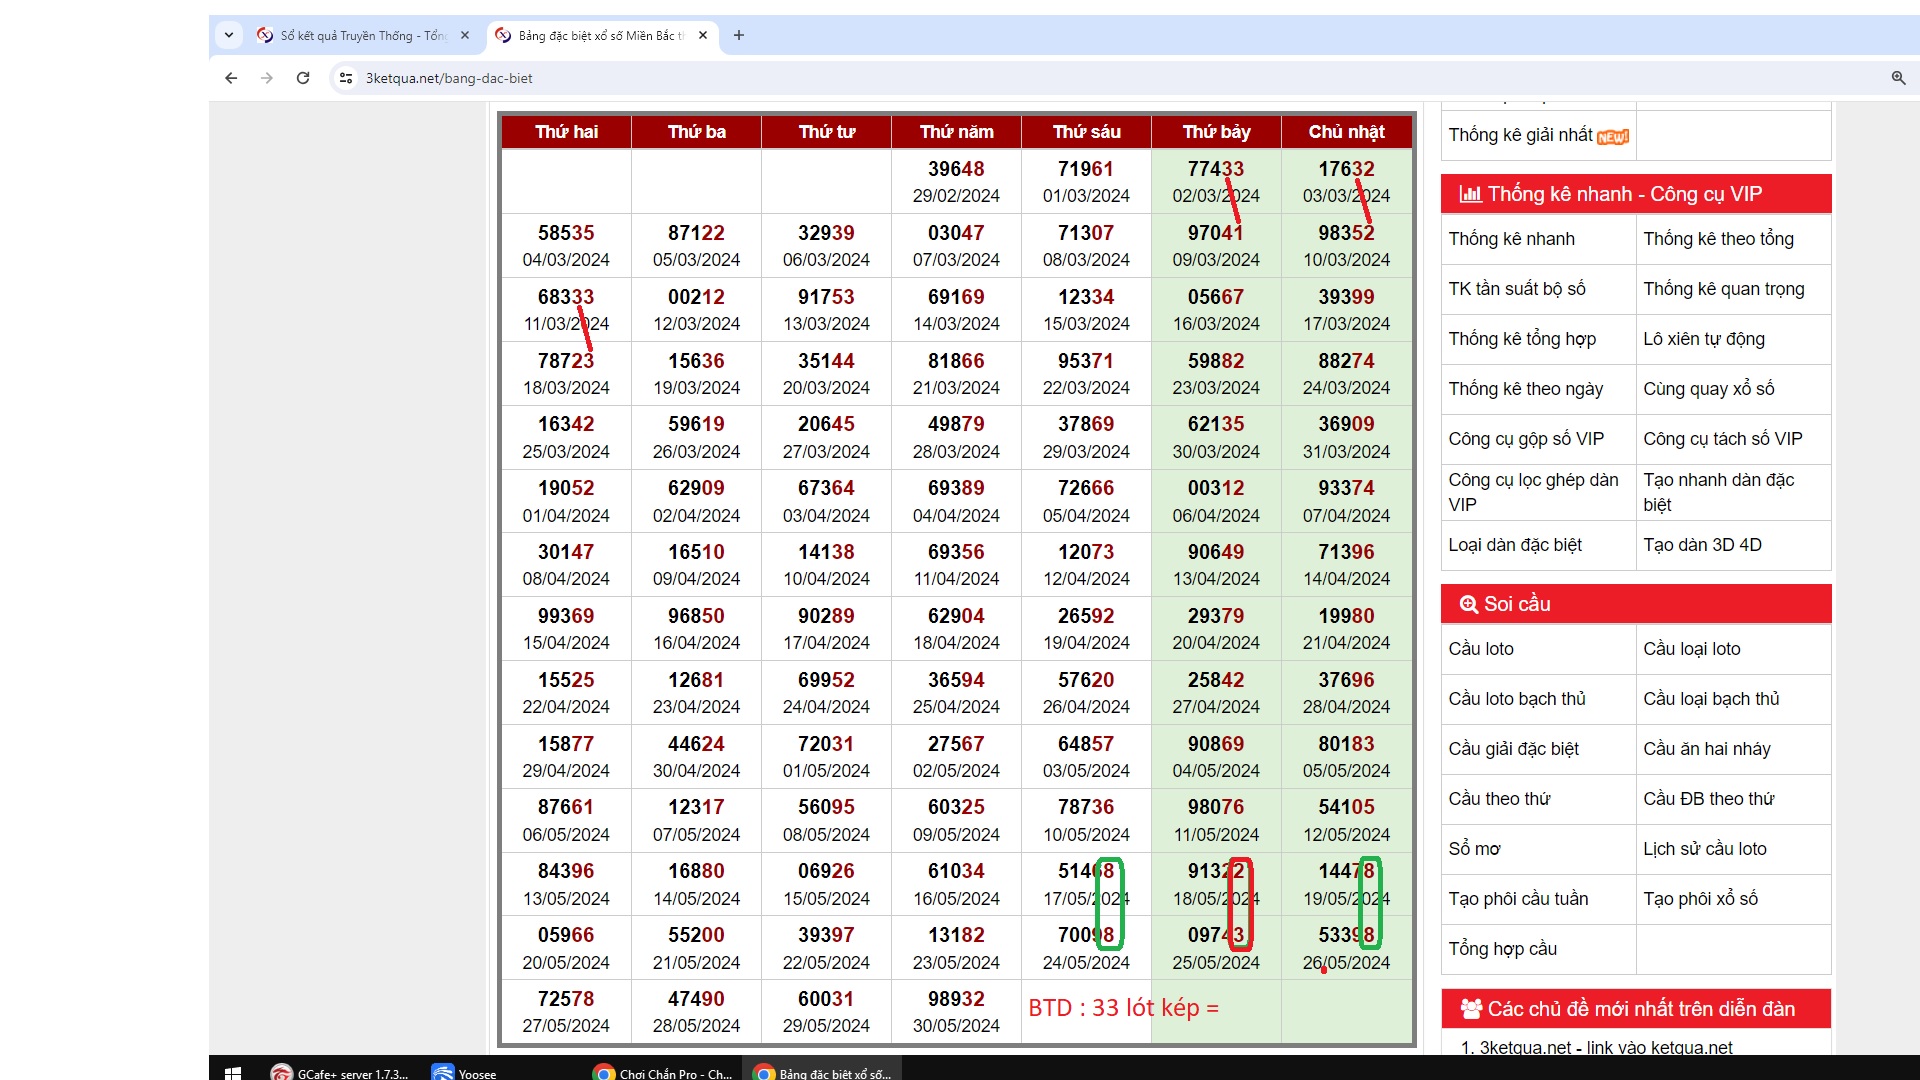The height and width of the screenshot is (1080, 1920).
Task: Open Yoosee app in taskbar
Action: tap(465, 1073)
